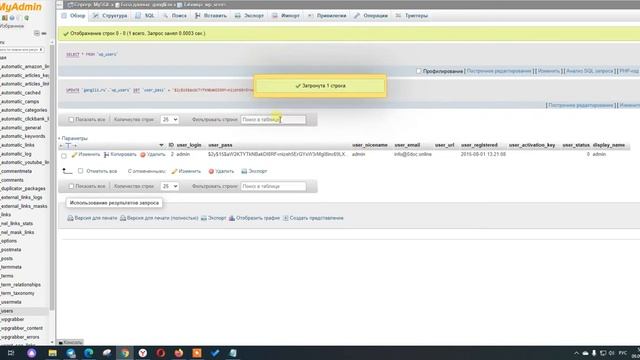Click Создать представление link
Screen dimensions: 640x360
313,218
